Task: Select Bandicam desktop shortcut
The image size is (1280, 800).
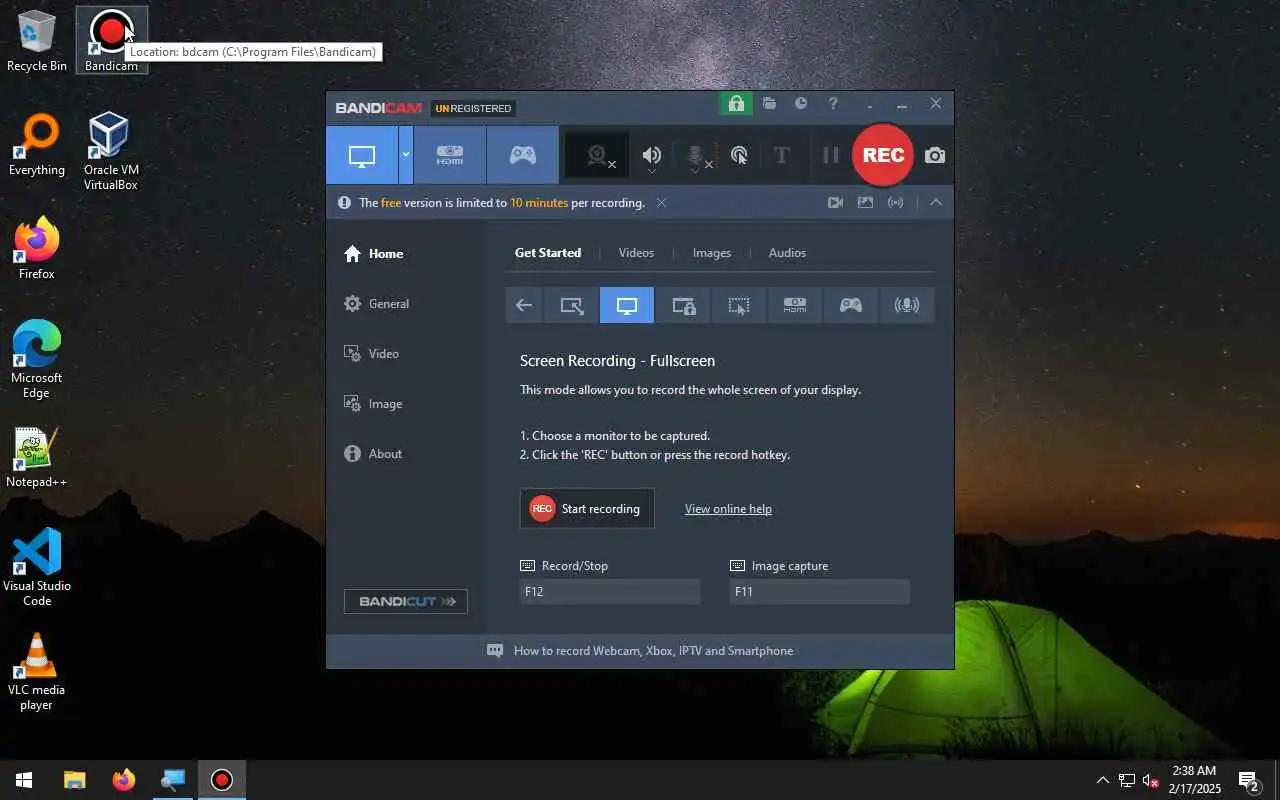Action: click(111, 40)
